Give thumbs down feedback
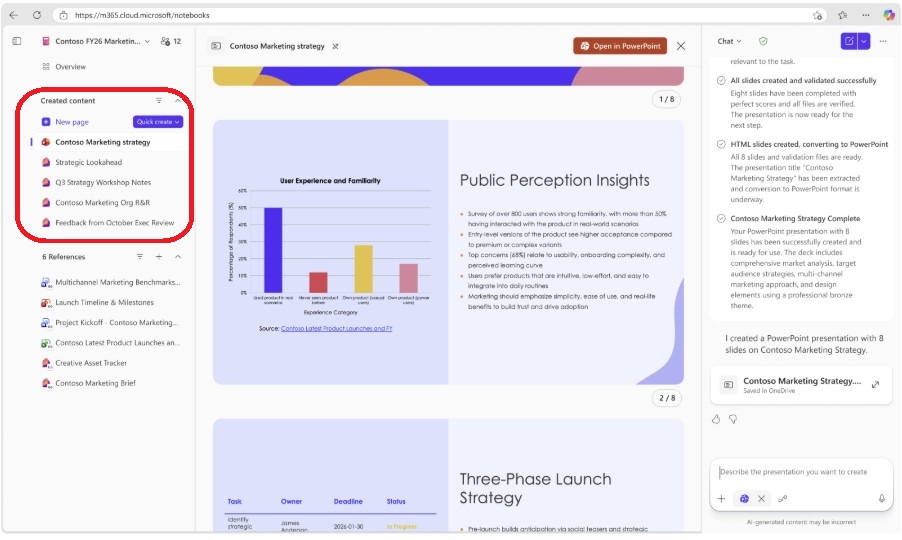This screenshot has height=540, width=902. pyautogui.click(x=733, y=419)
